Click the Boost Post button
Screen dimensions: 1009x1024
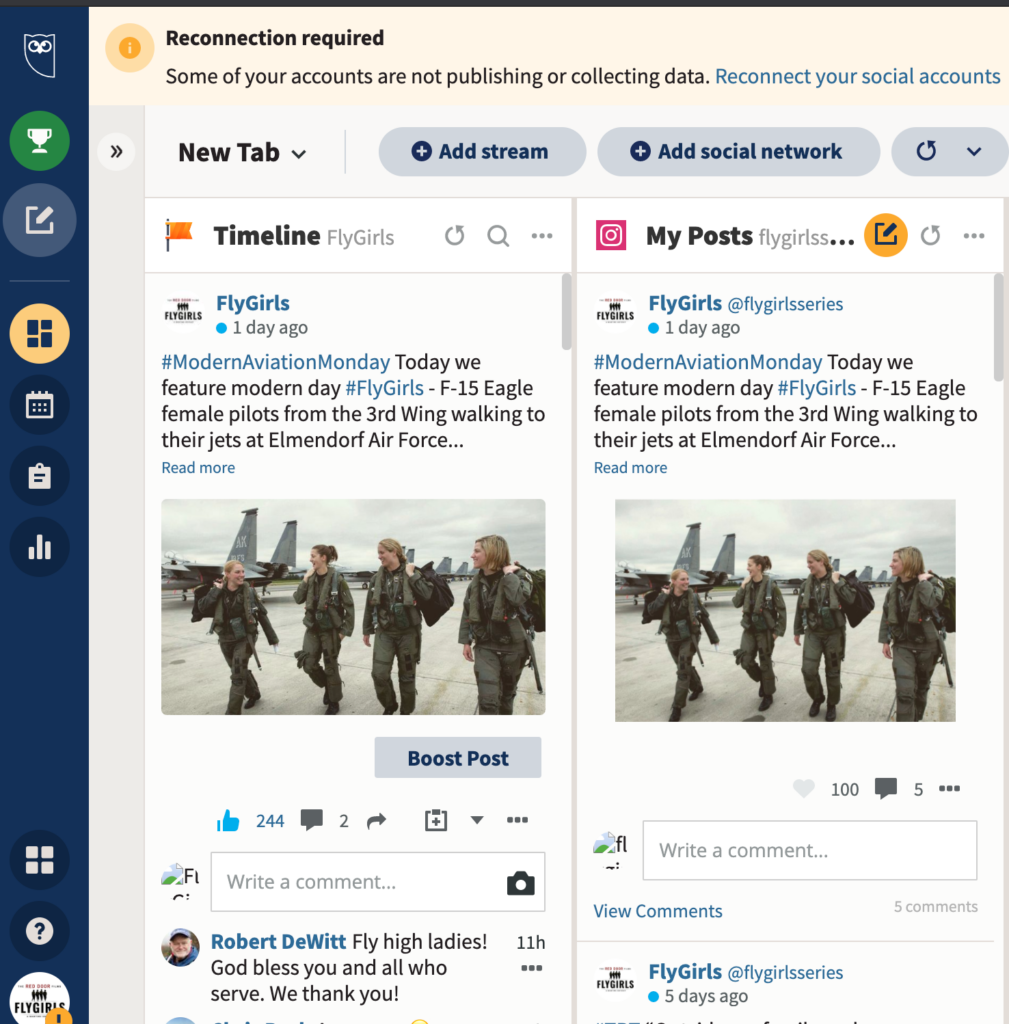tap(458, 758)
